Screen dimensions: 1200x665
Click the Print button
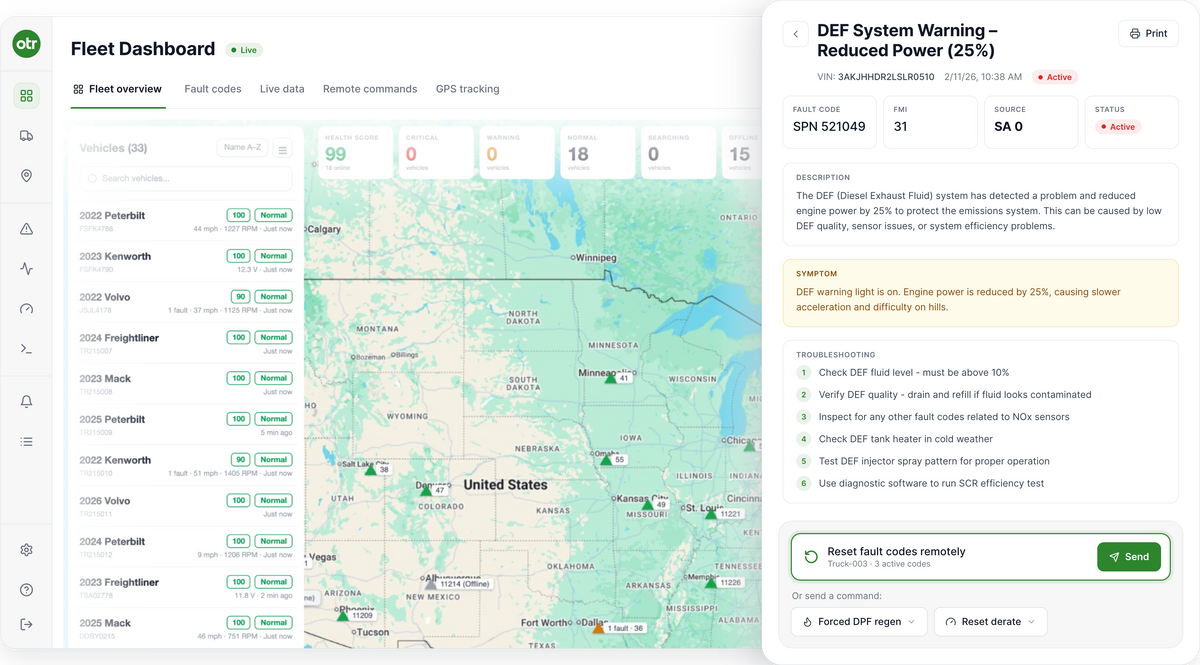[1148, 34]
